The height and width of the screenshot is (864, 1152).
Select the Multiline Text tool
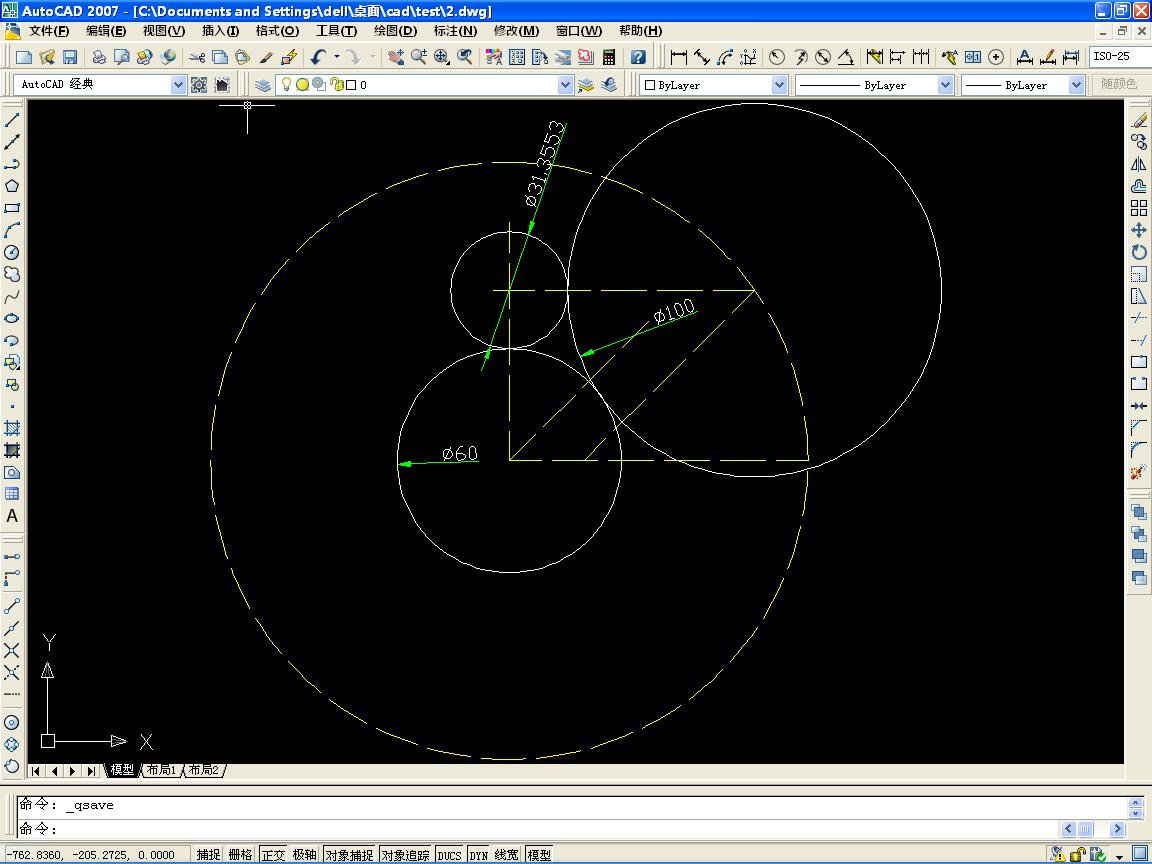(12, 516)
